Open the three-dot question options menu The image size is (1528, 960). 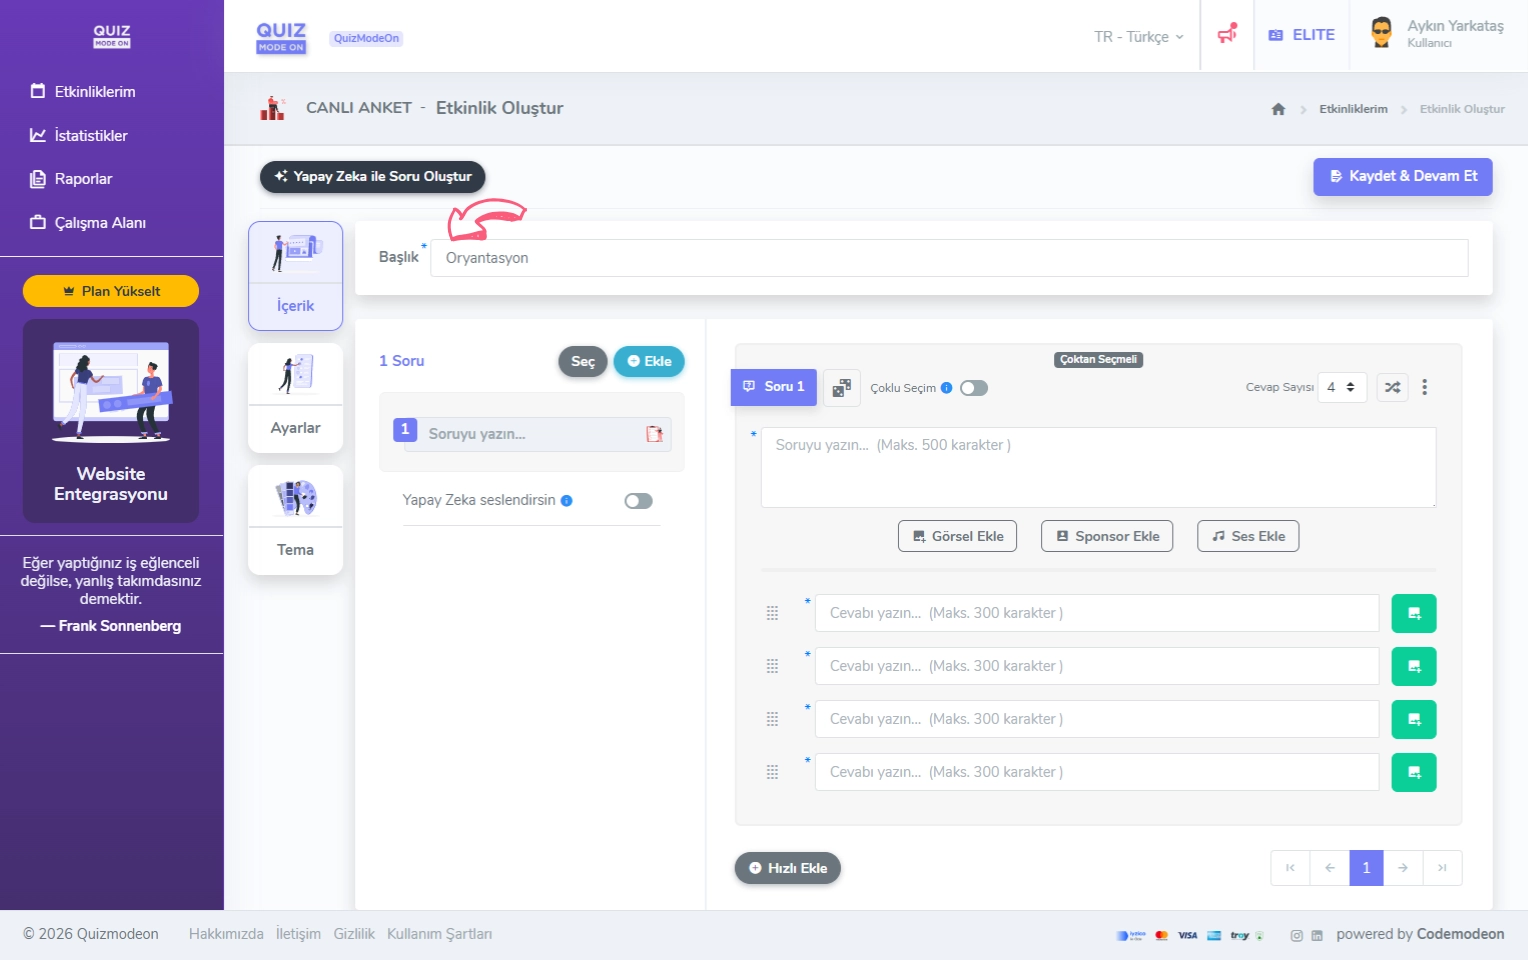[1425, 387]
